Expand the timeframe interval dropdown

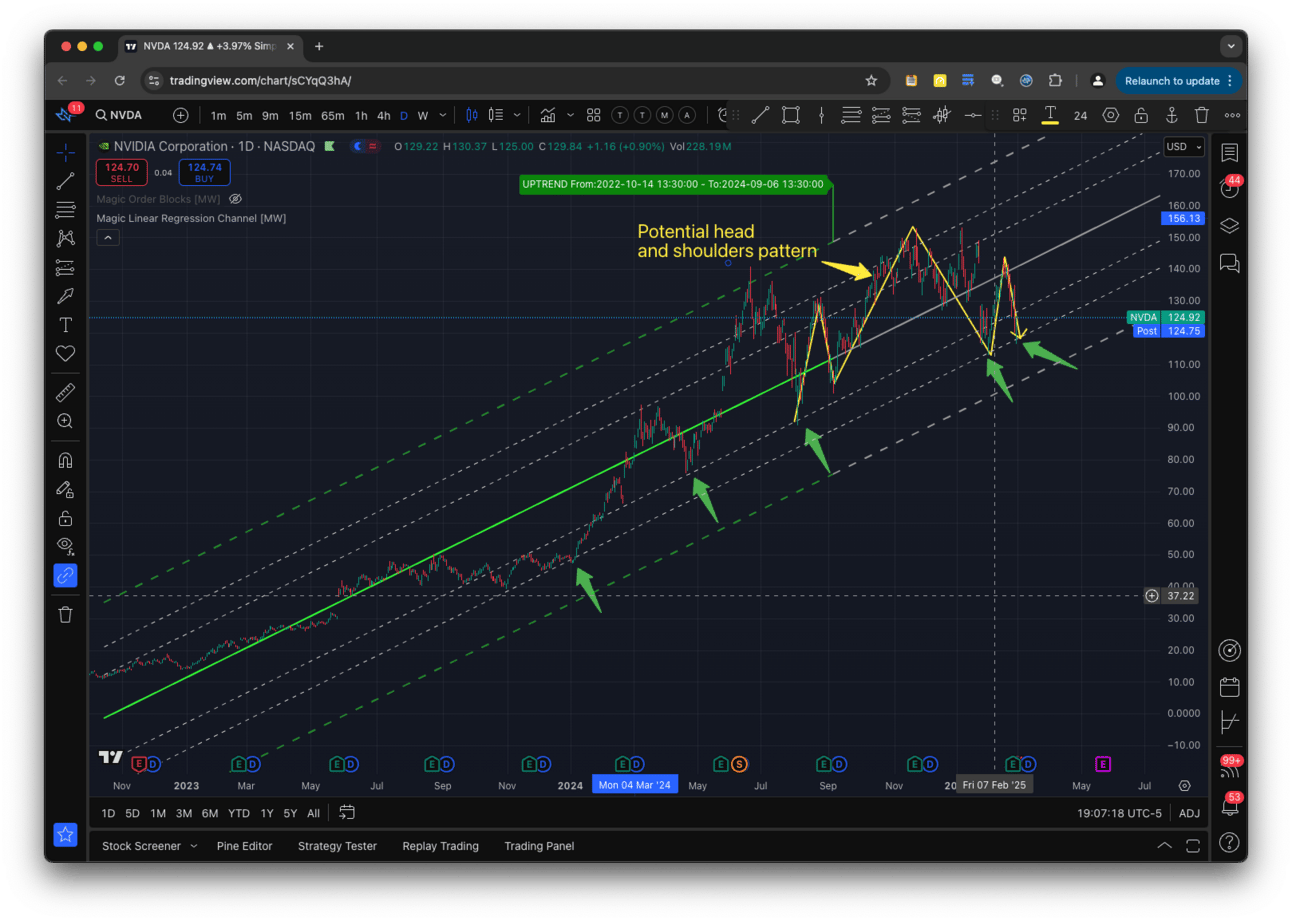click(x=443, y=115)
